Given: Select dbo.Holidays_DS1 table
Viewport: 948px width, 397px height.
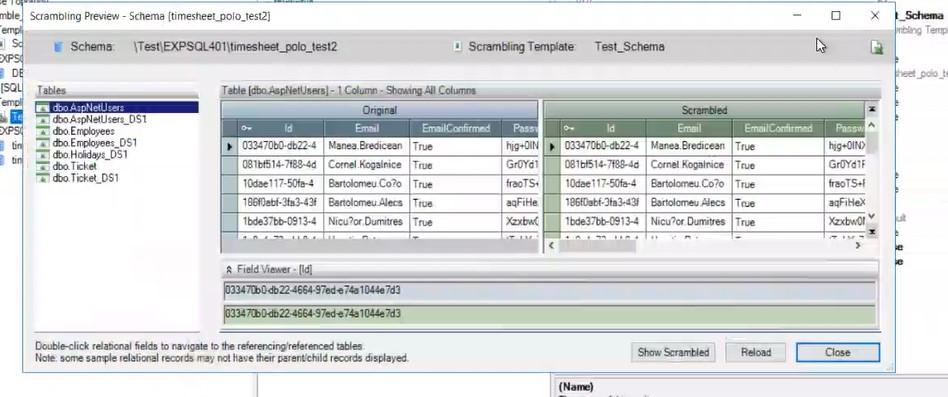Looking at the screenshot, I should pos(90,155).
